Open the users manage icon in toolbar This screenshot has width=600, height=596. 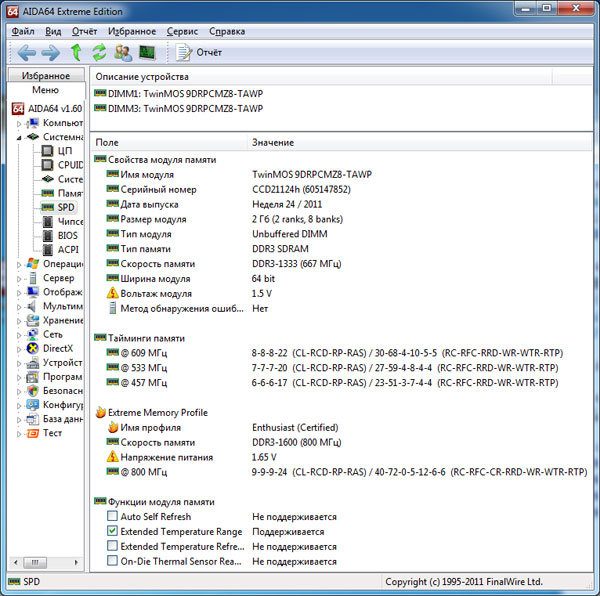123,52
